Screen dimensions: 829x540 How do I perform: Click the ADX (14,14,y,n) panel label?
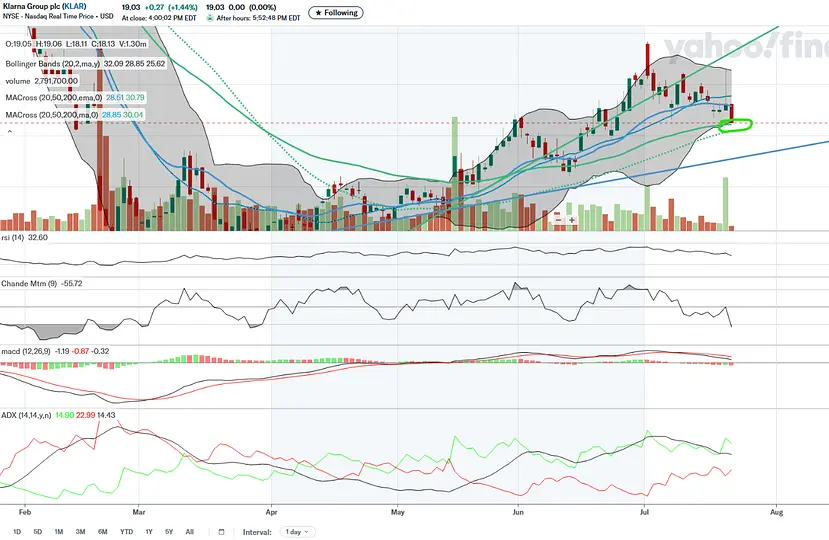pos(26,415)
